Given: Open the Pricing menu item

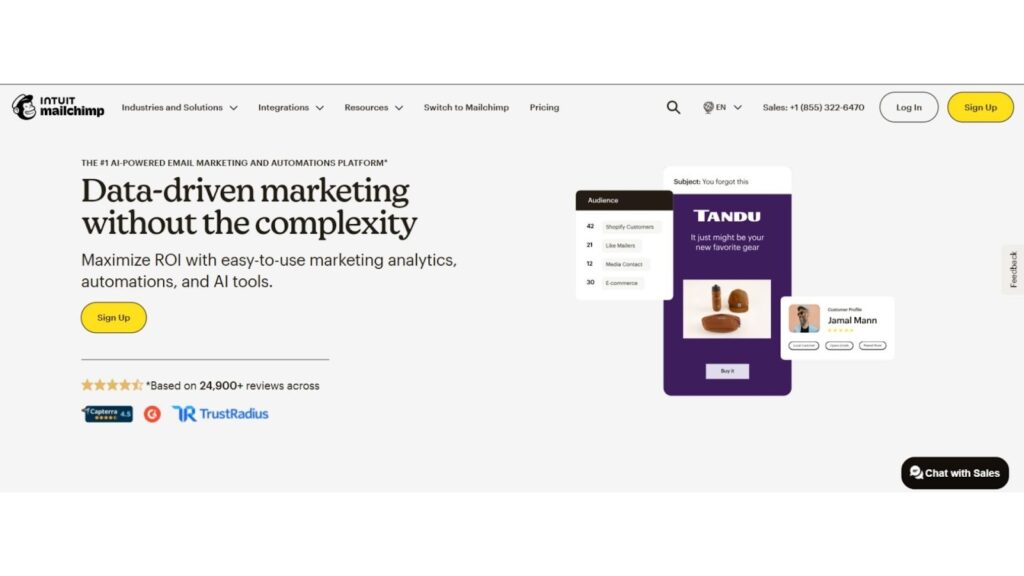Looking at the screenshot, I should click(544, 107).
